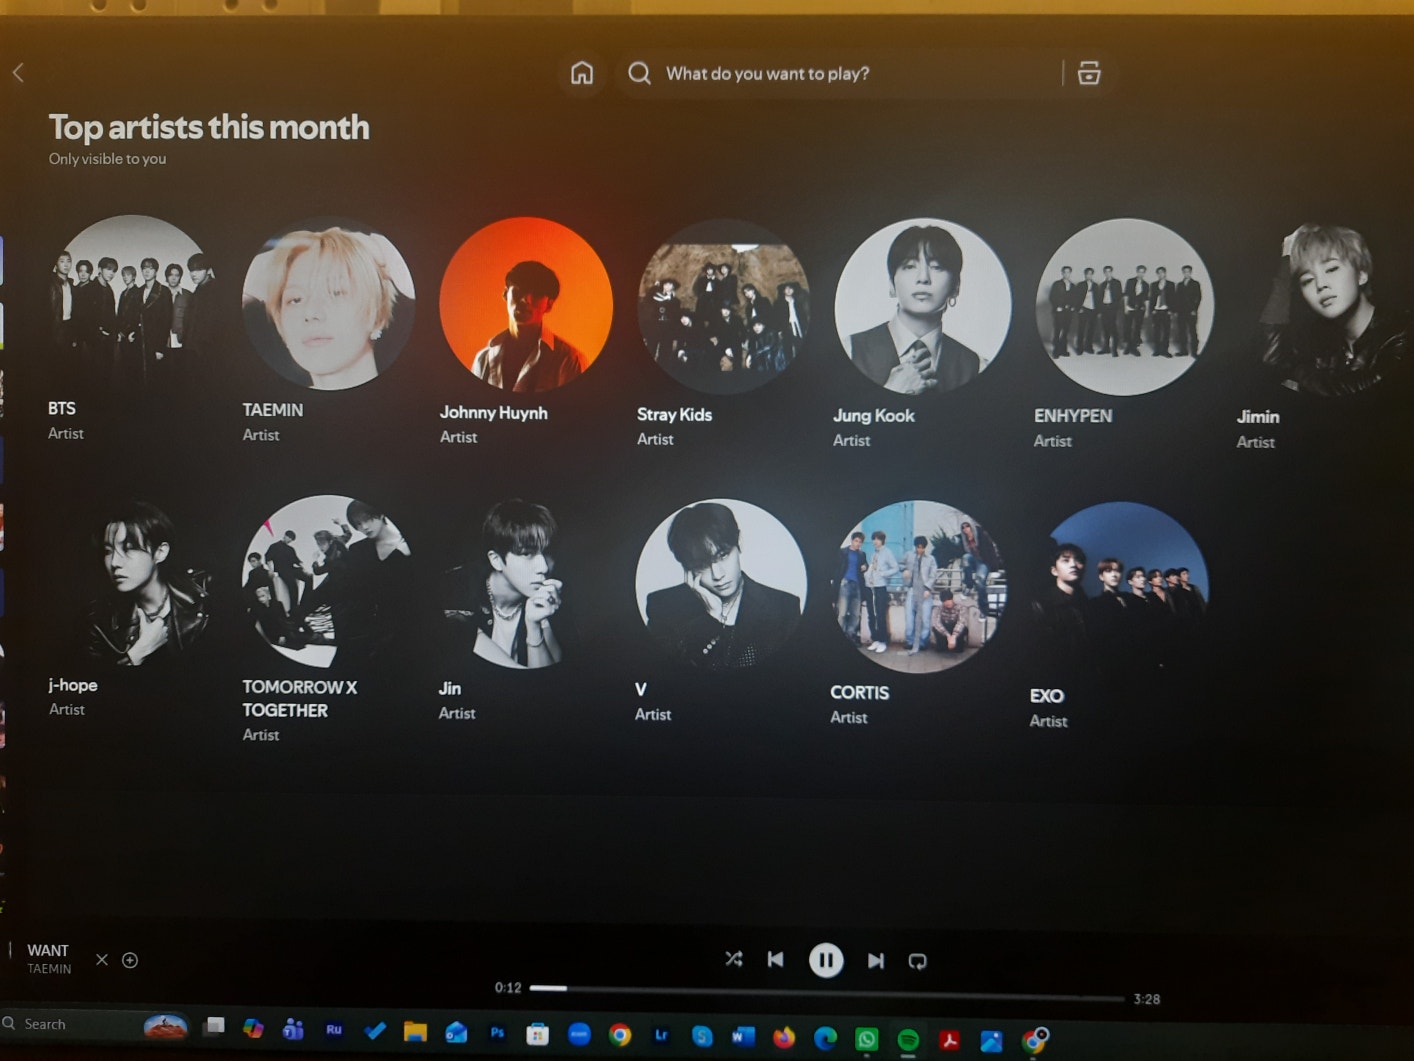Open the ENHYPEN artist photo
Screen dimensions: 1414x1061
(x=1124, y=307)
